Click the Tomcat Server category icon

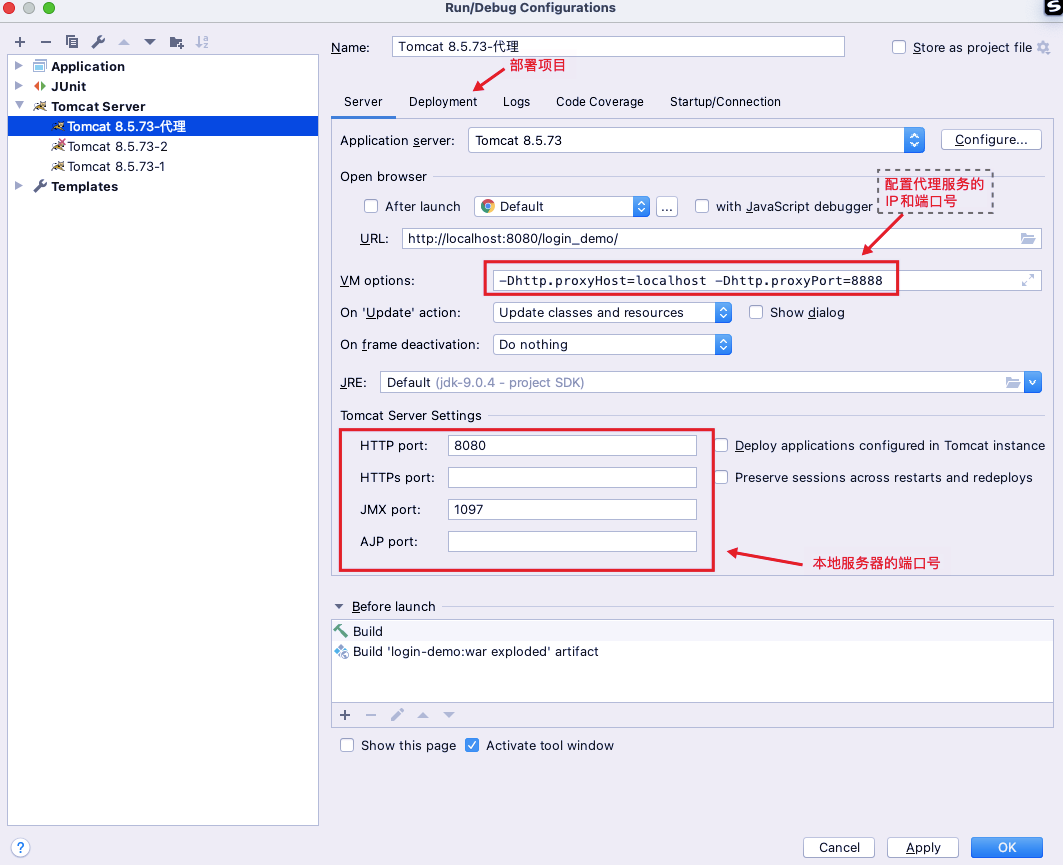point(40,106)
